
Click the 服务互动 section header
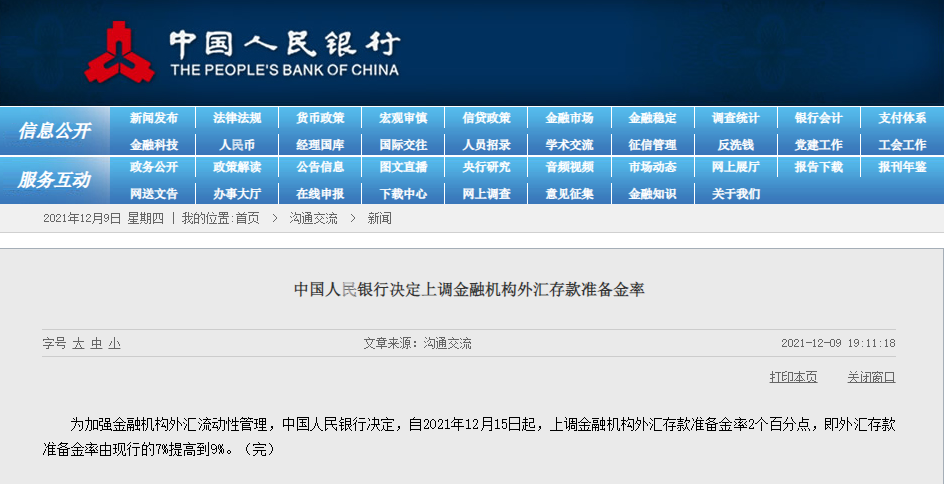(54, 180)
